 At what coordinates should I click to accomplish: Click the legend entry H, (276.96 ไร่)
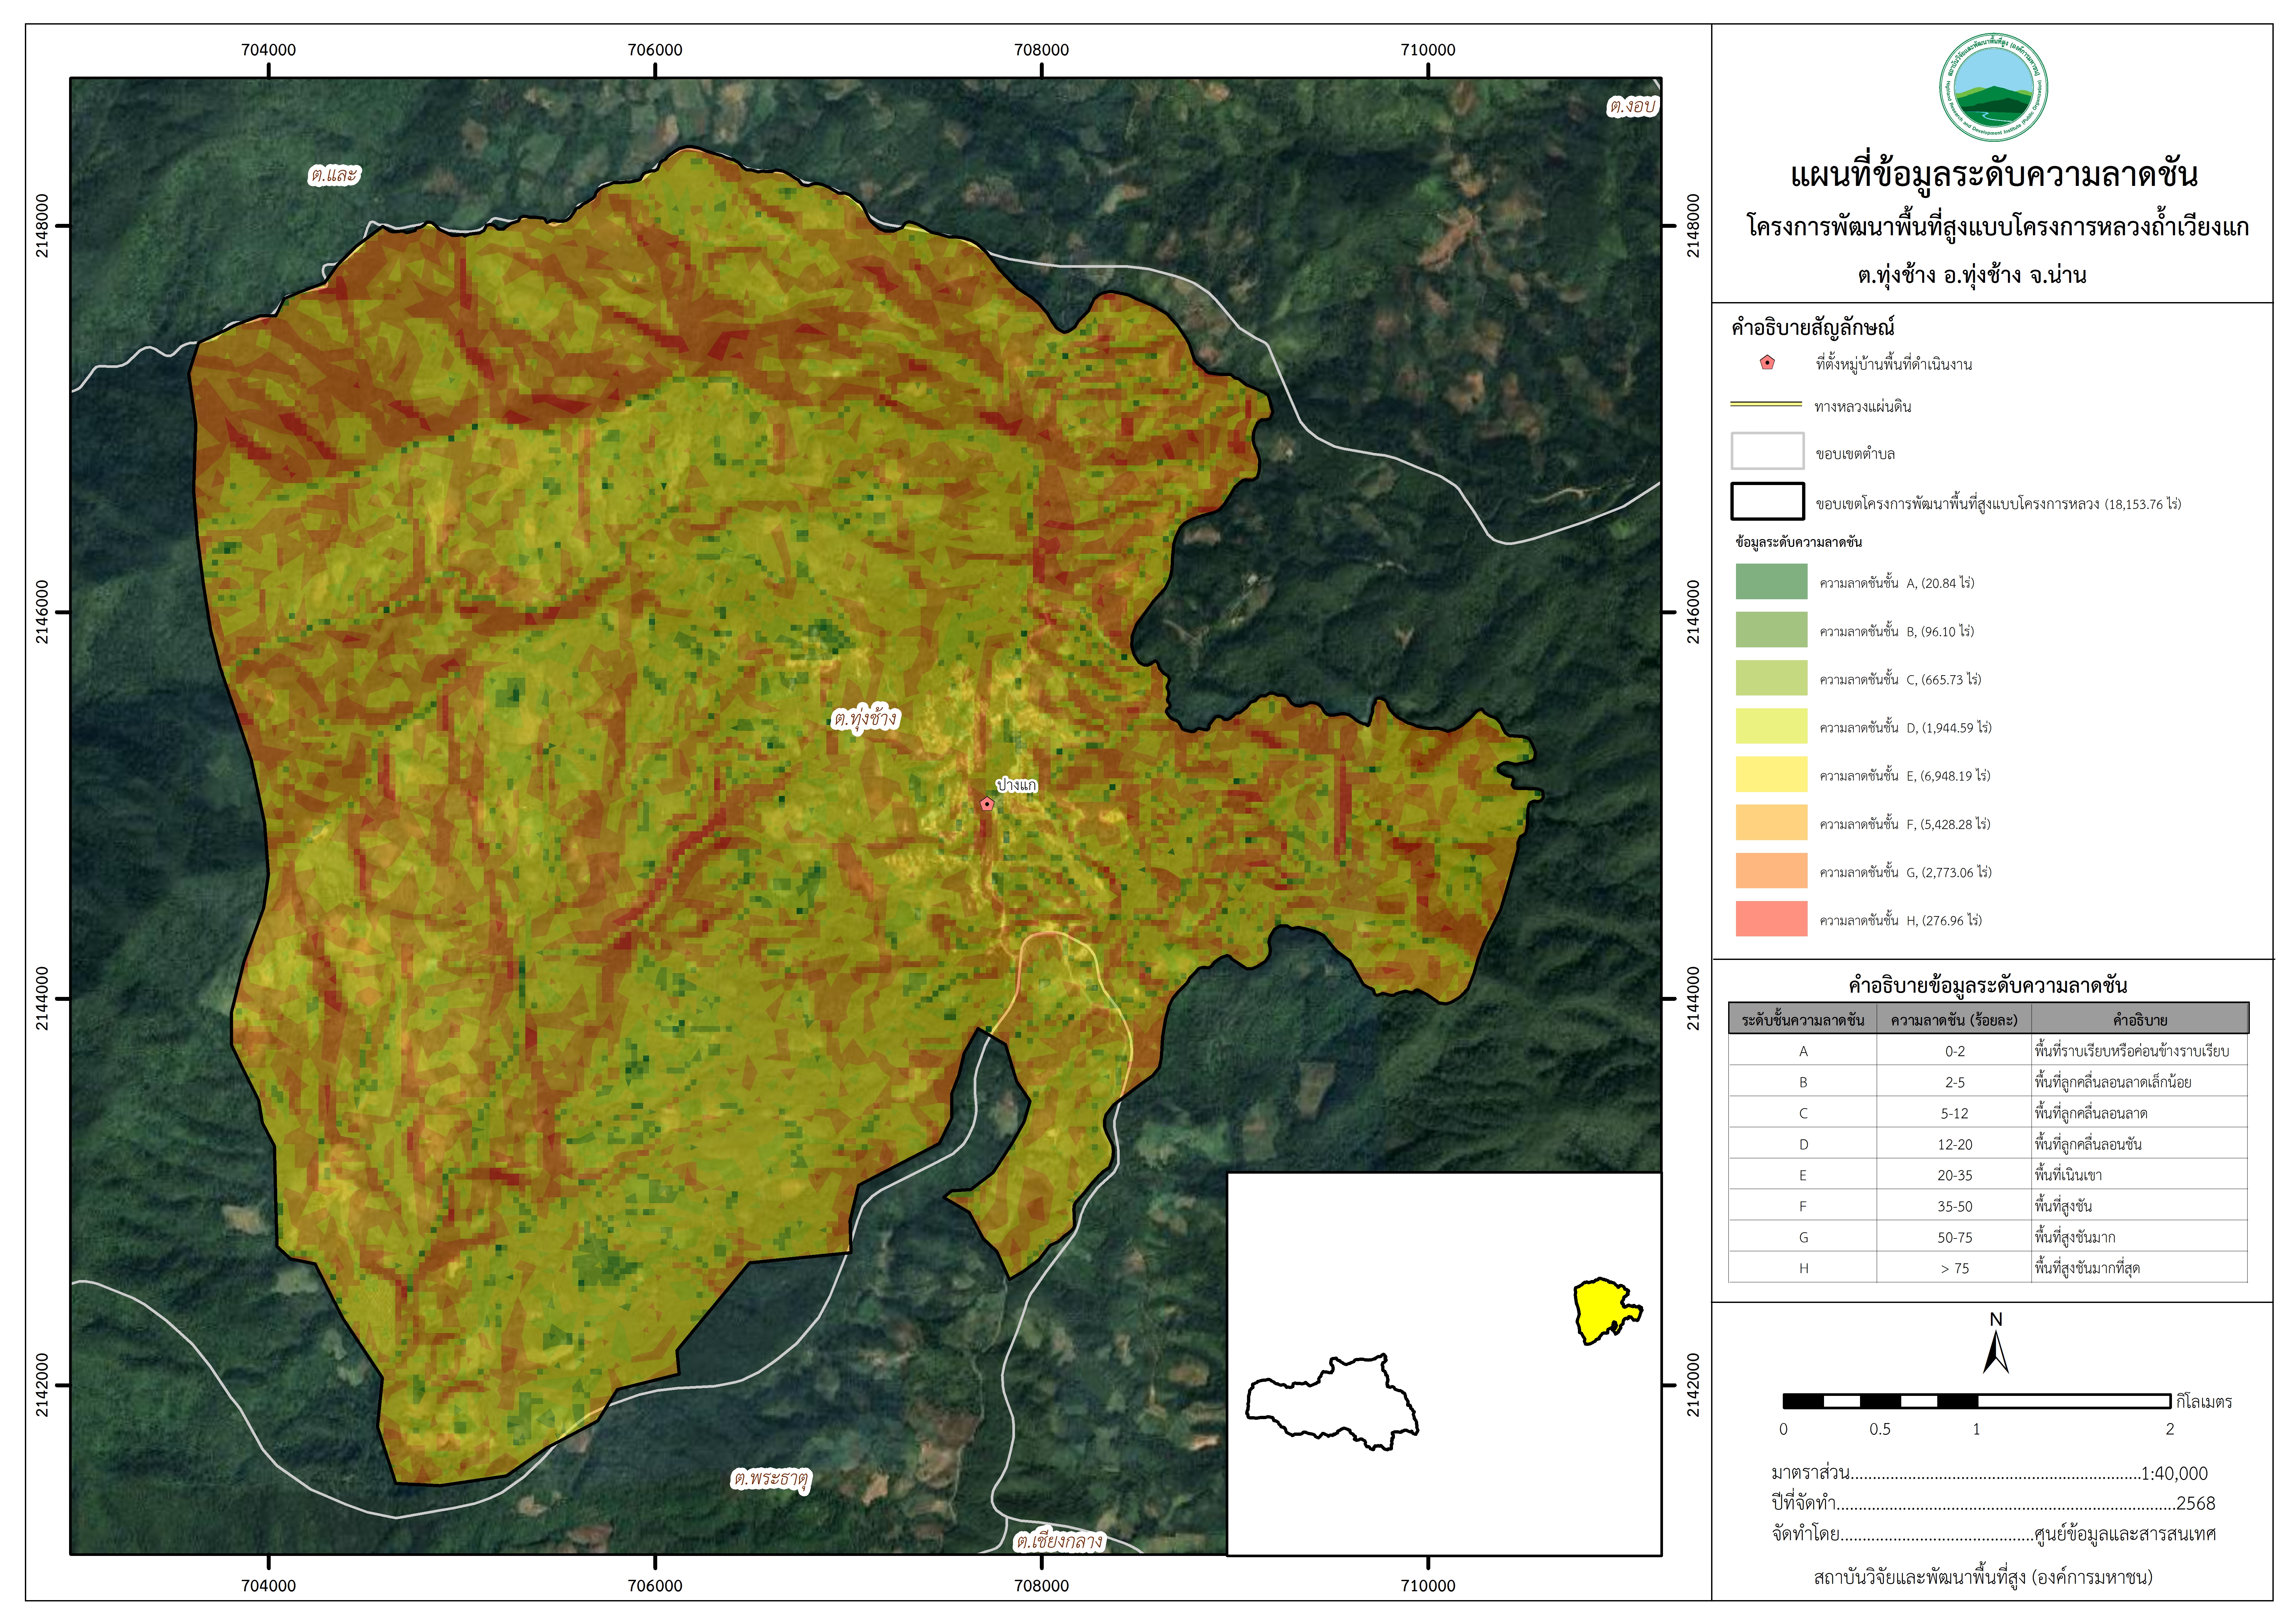(1900, 920)
